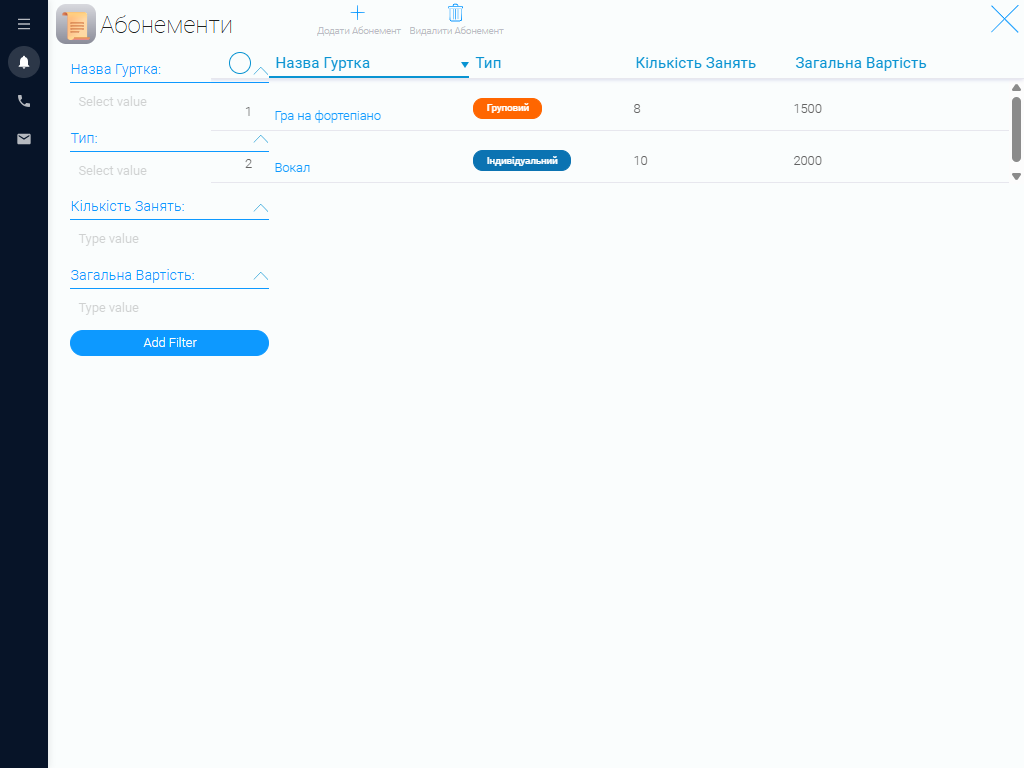Open the Вокал link
1024x768 pixels.
tap(292, 168)
